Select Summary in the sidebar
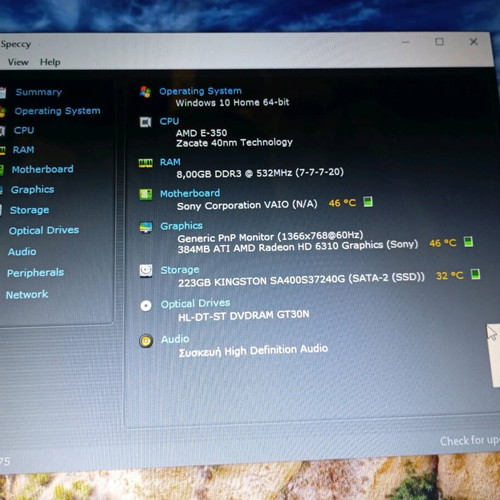The width and height of the screenshot is (500, 500). (x=39, y=92)
